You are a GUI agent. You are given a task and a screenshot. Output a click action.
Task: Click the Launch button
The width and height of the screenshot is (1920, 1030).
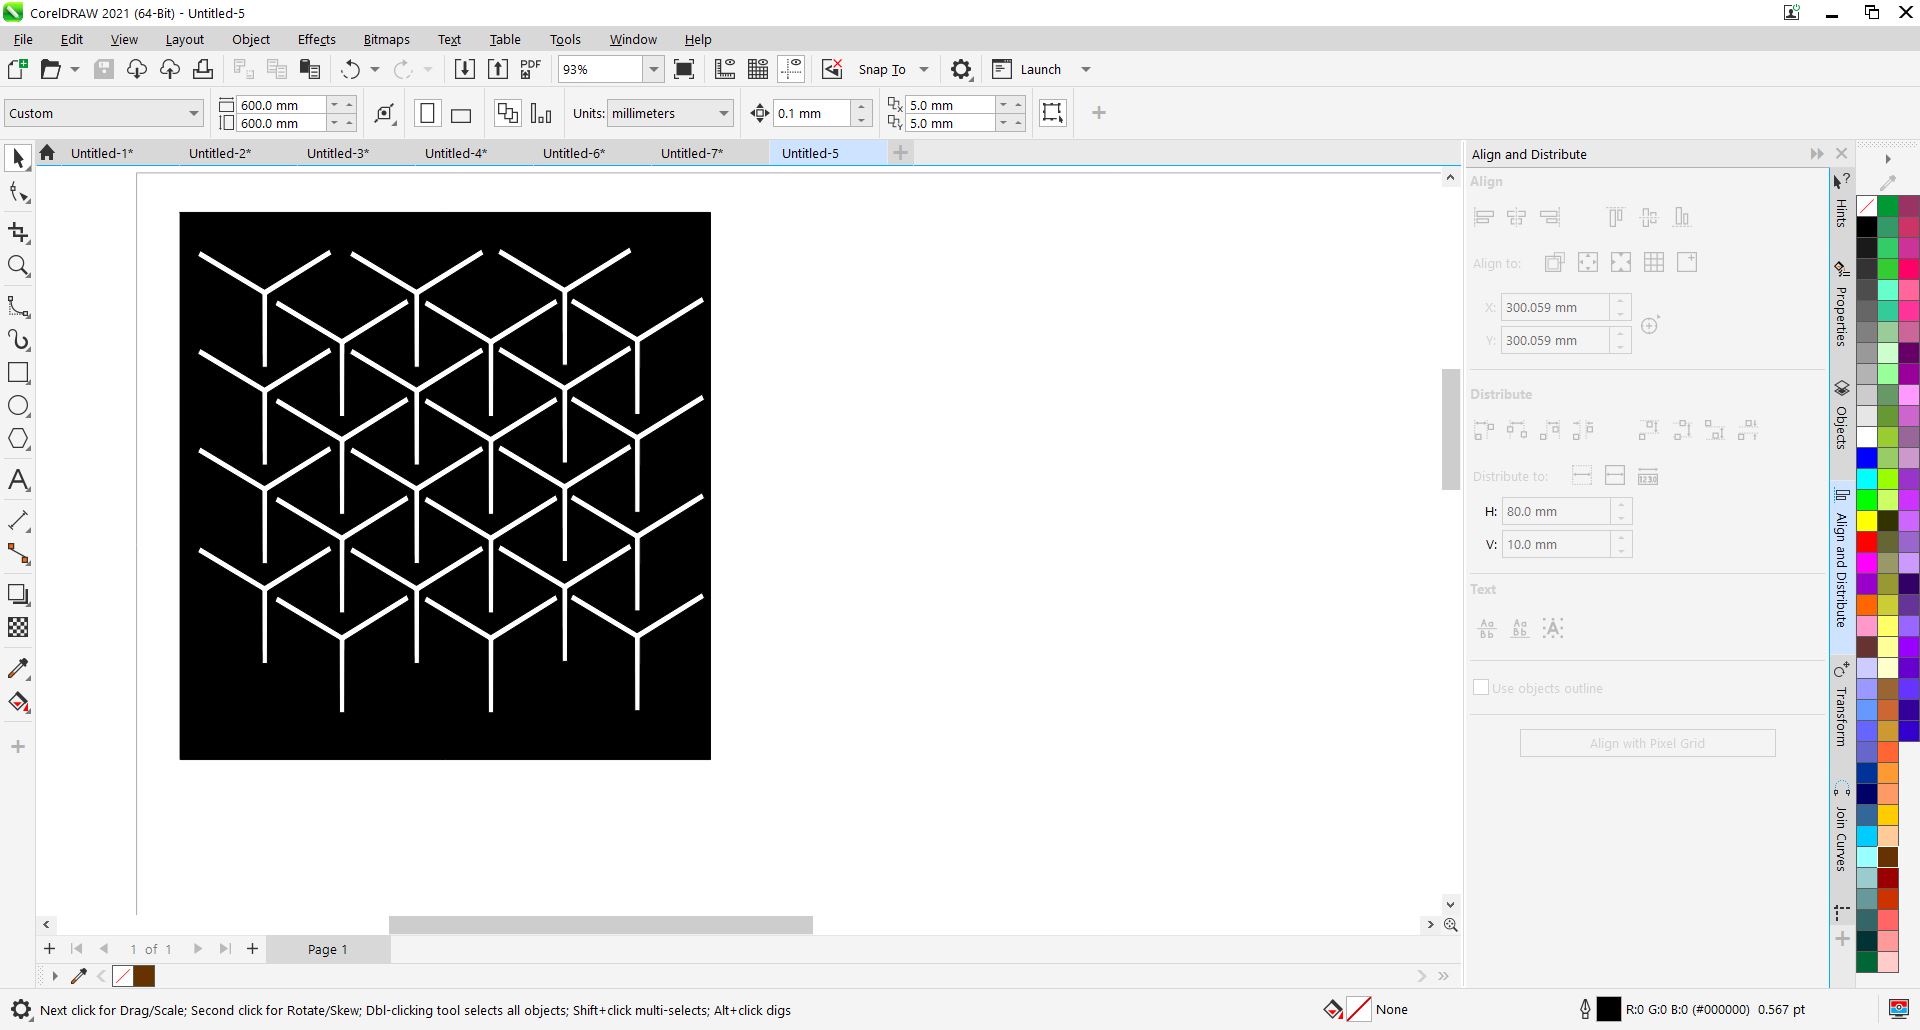click(x=1040, y=69)
